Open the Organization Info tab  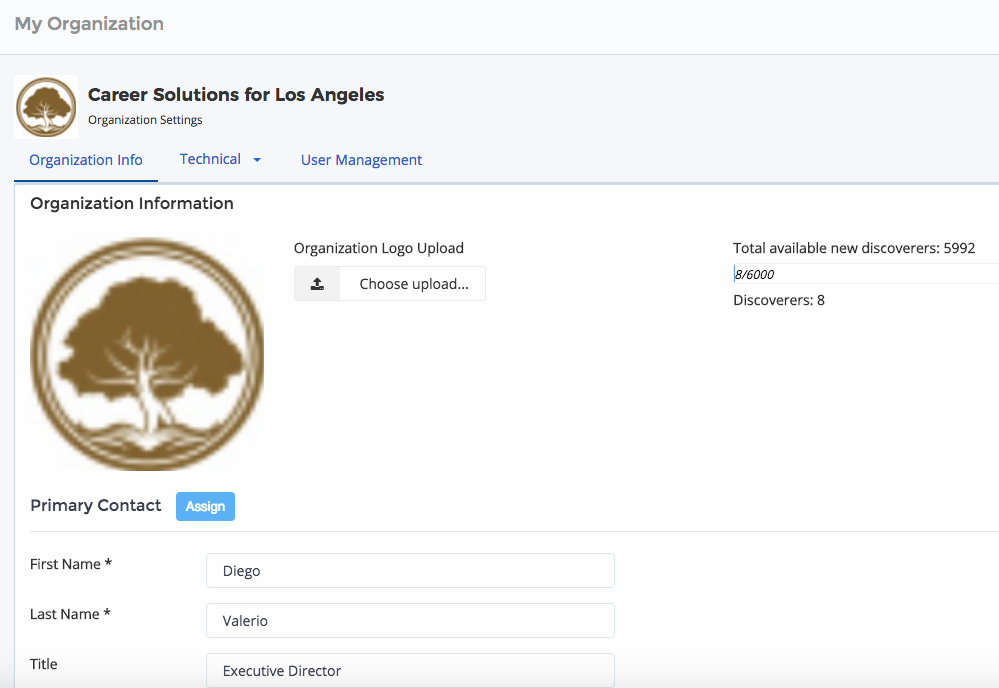click(x=86, y=160)
